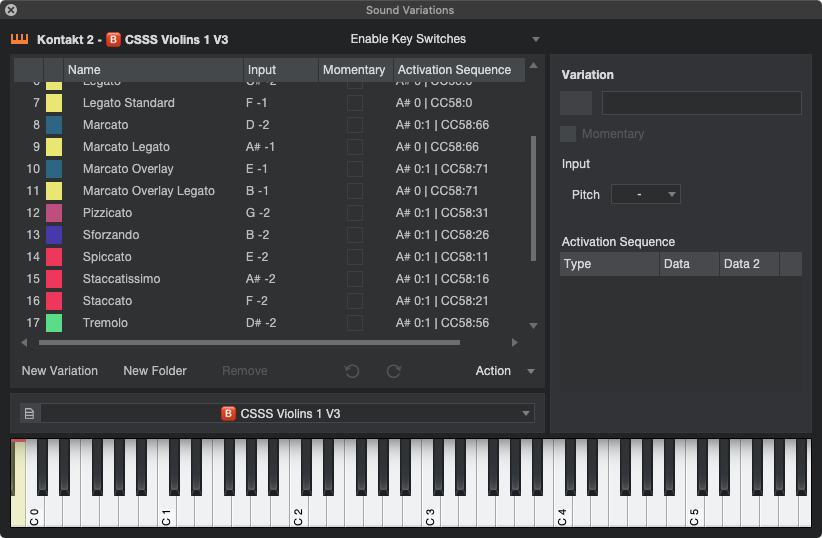Toggle Momentary checkbox for Marcato Overlay row 10
822x538 pixels.
(355, 169)
